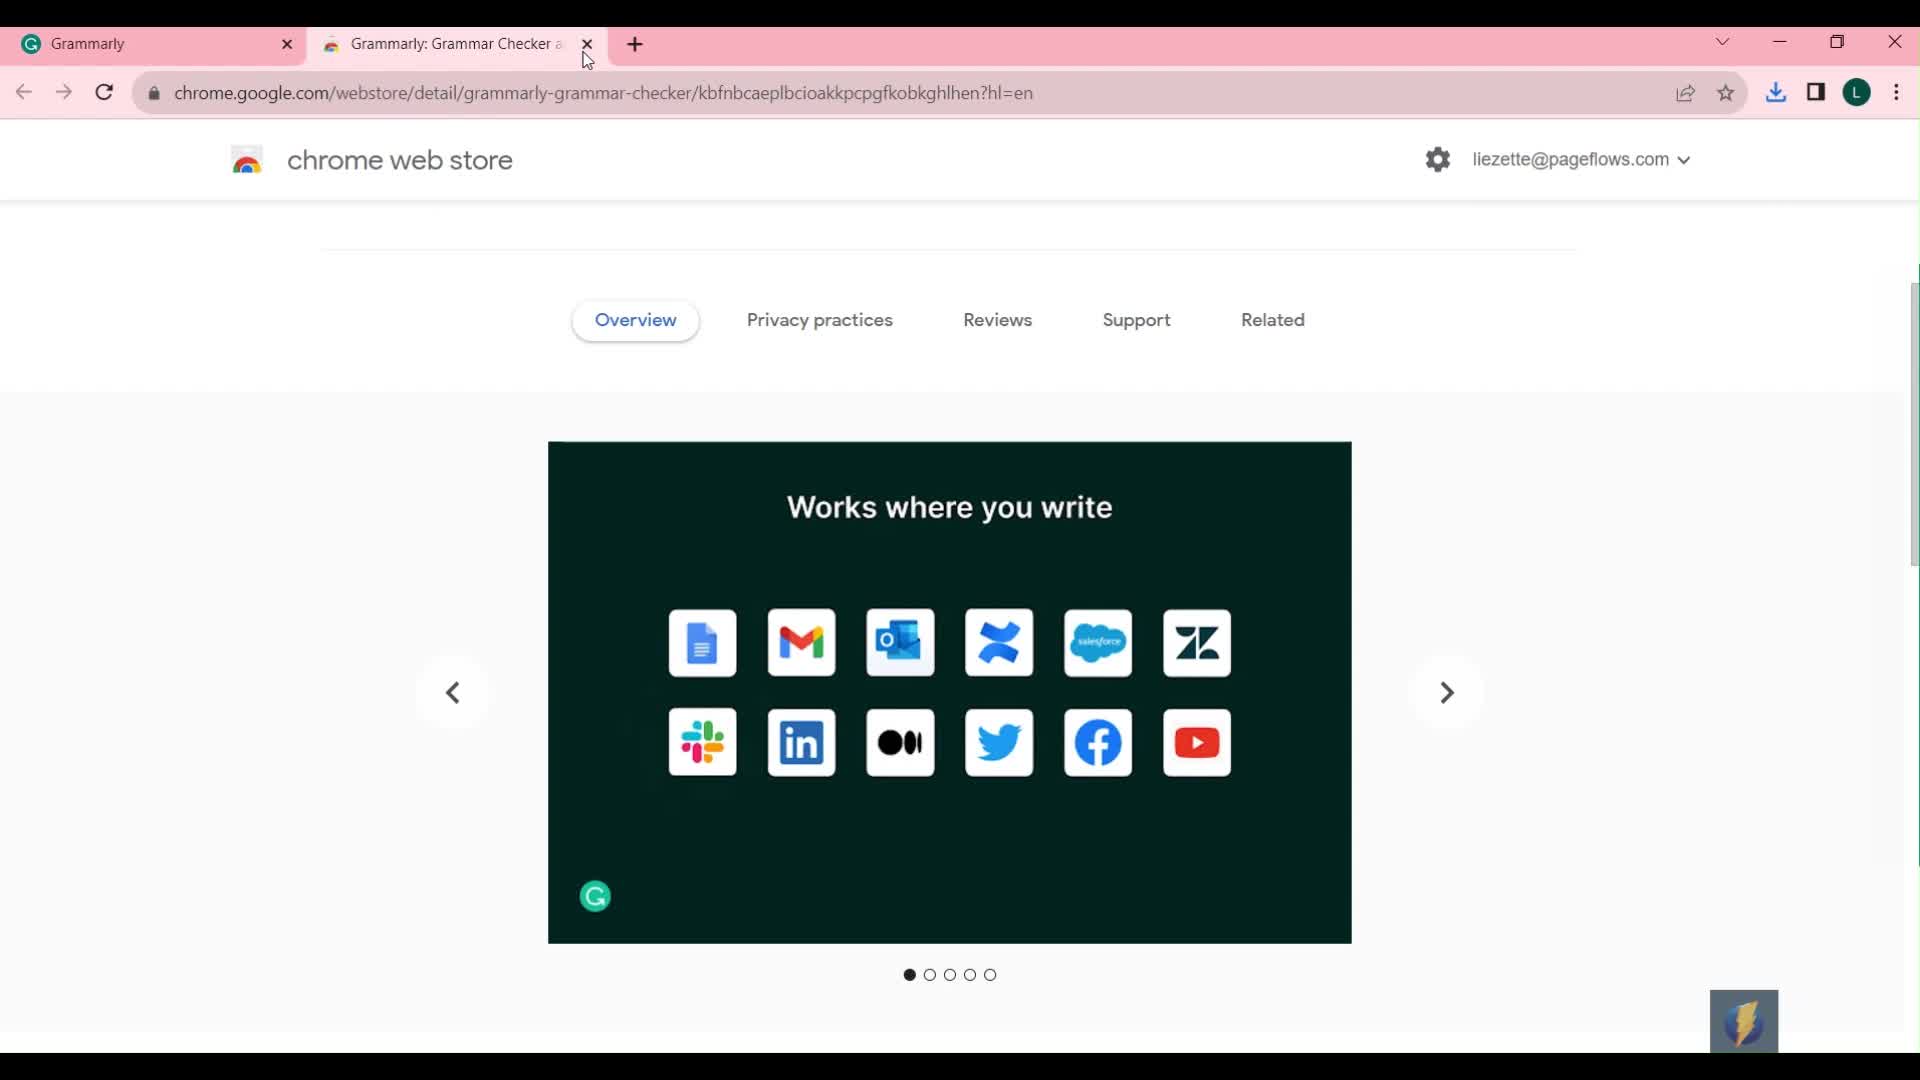Click the Gmail icon in the slide

click(x=801, y=643)
